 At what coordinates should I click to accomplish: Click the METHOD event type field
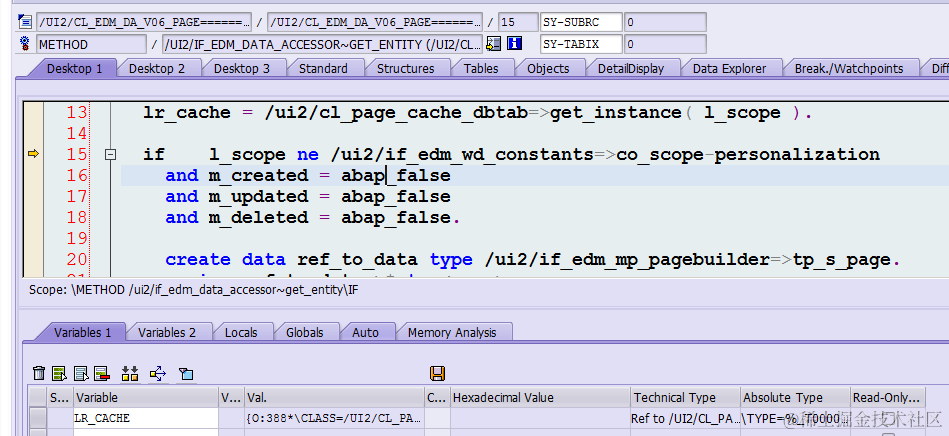[91, 44]
